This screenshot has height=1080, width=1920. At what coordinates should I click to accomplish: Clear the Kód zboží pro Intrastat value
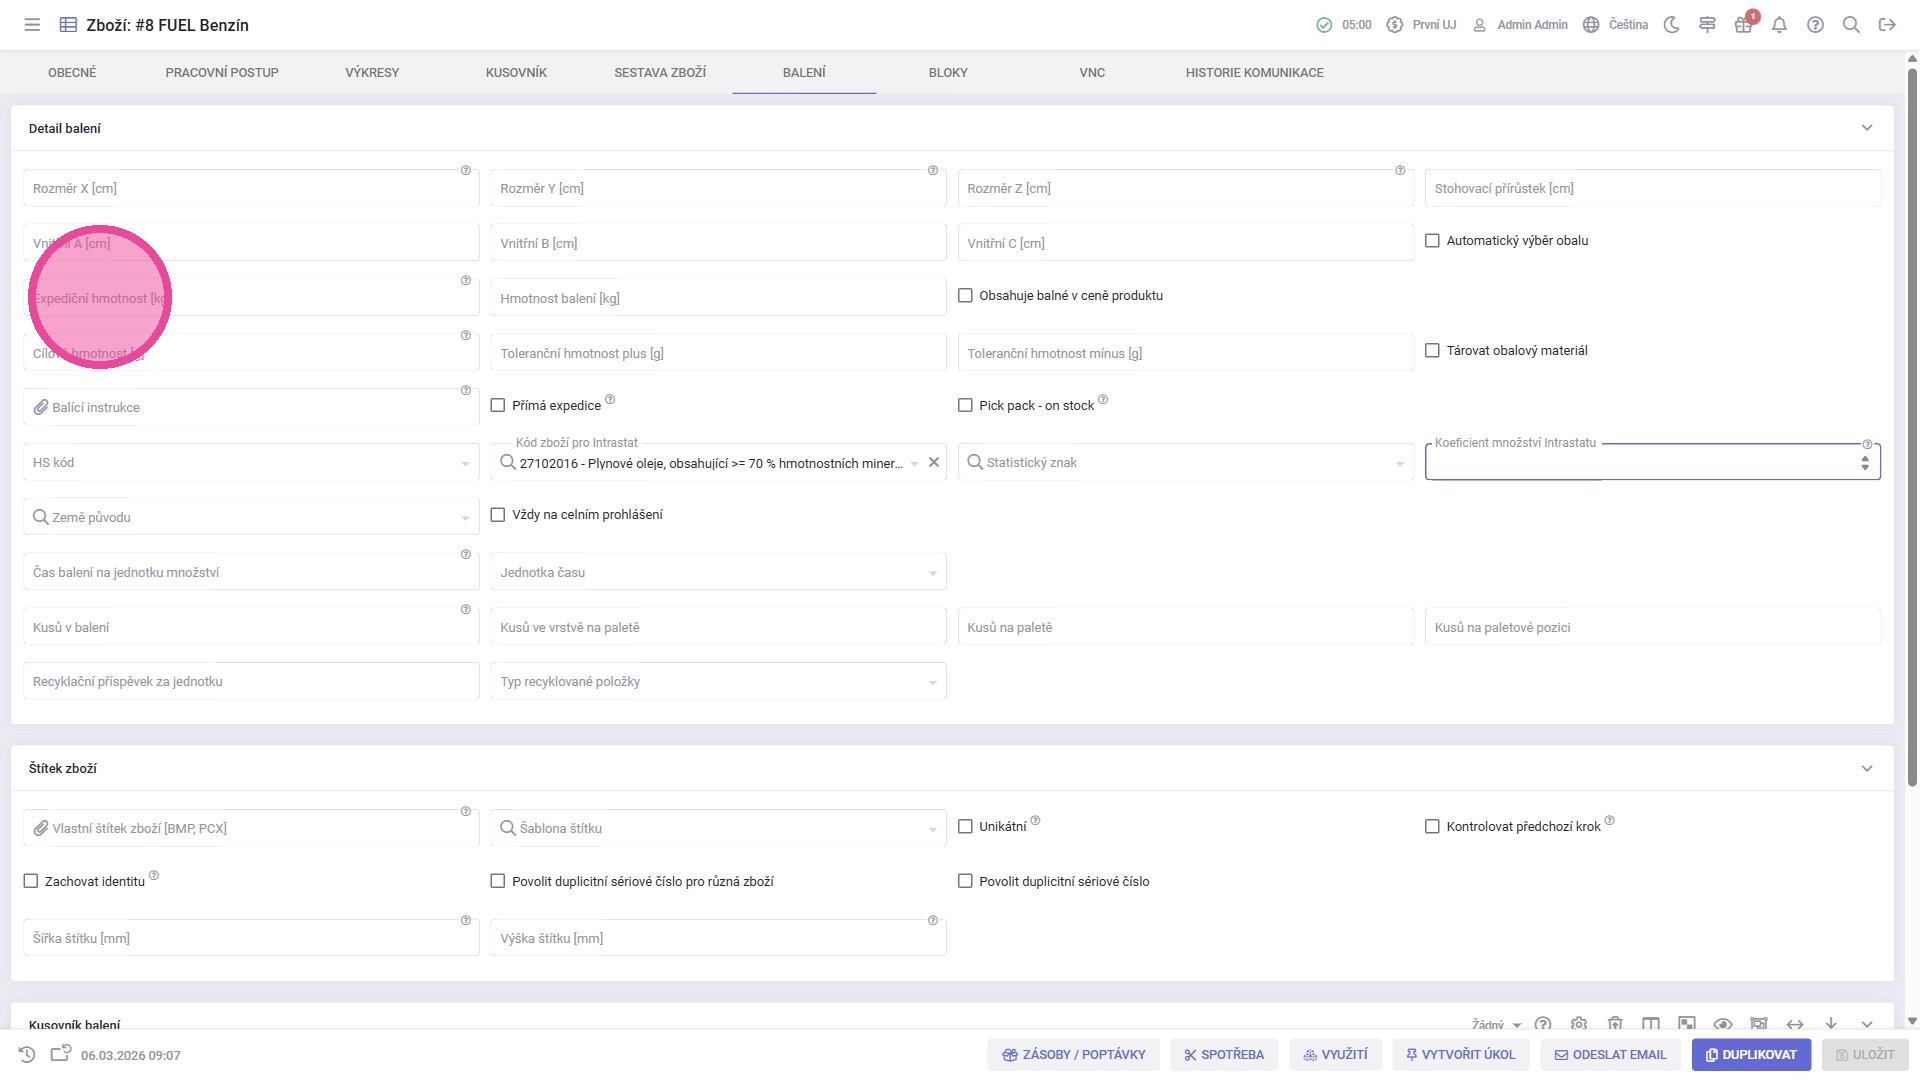coord(933,462)
